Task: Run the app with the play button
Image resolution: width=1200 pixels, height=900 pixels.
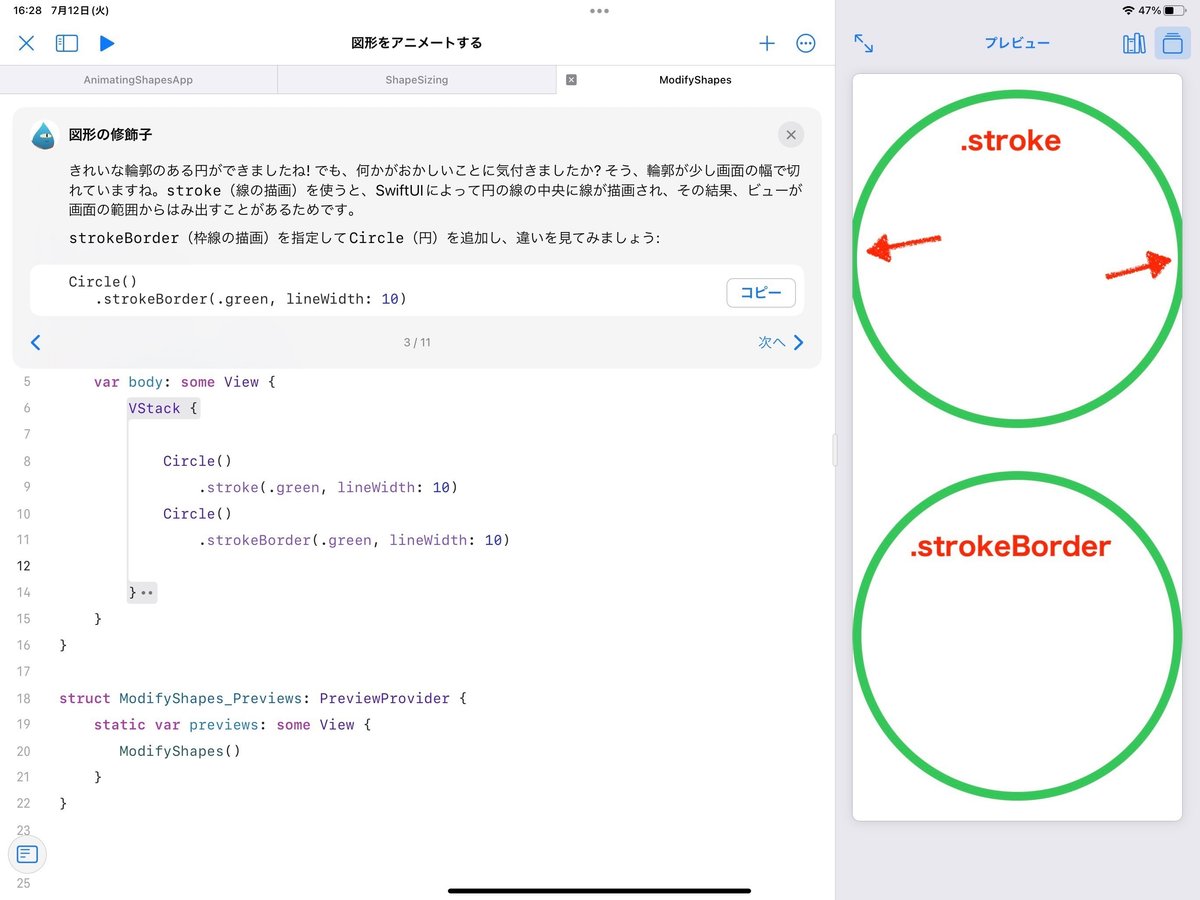Action: pos(107,43)
